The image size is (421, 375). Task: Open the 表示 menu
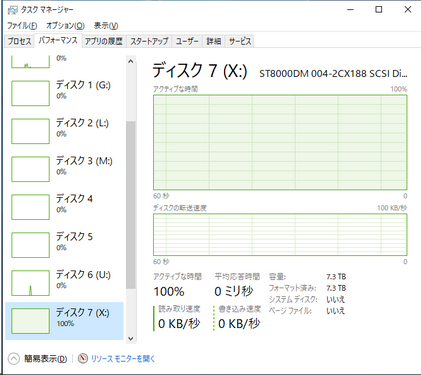(x=106, y=25)
